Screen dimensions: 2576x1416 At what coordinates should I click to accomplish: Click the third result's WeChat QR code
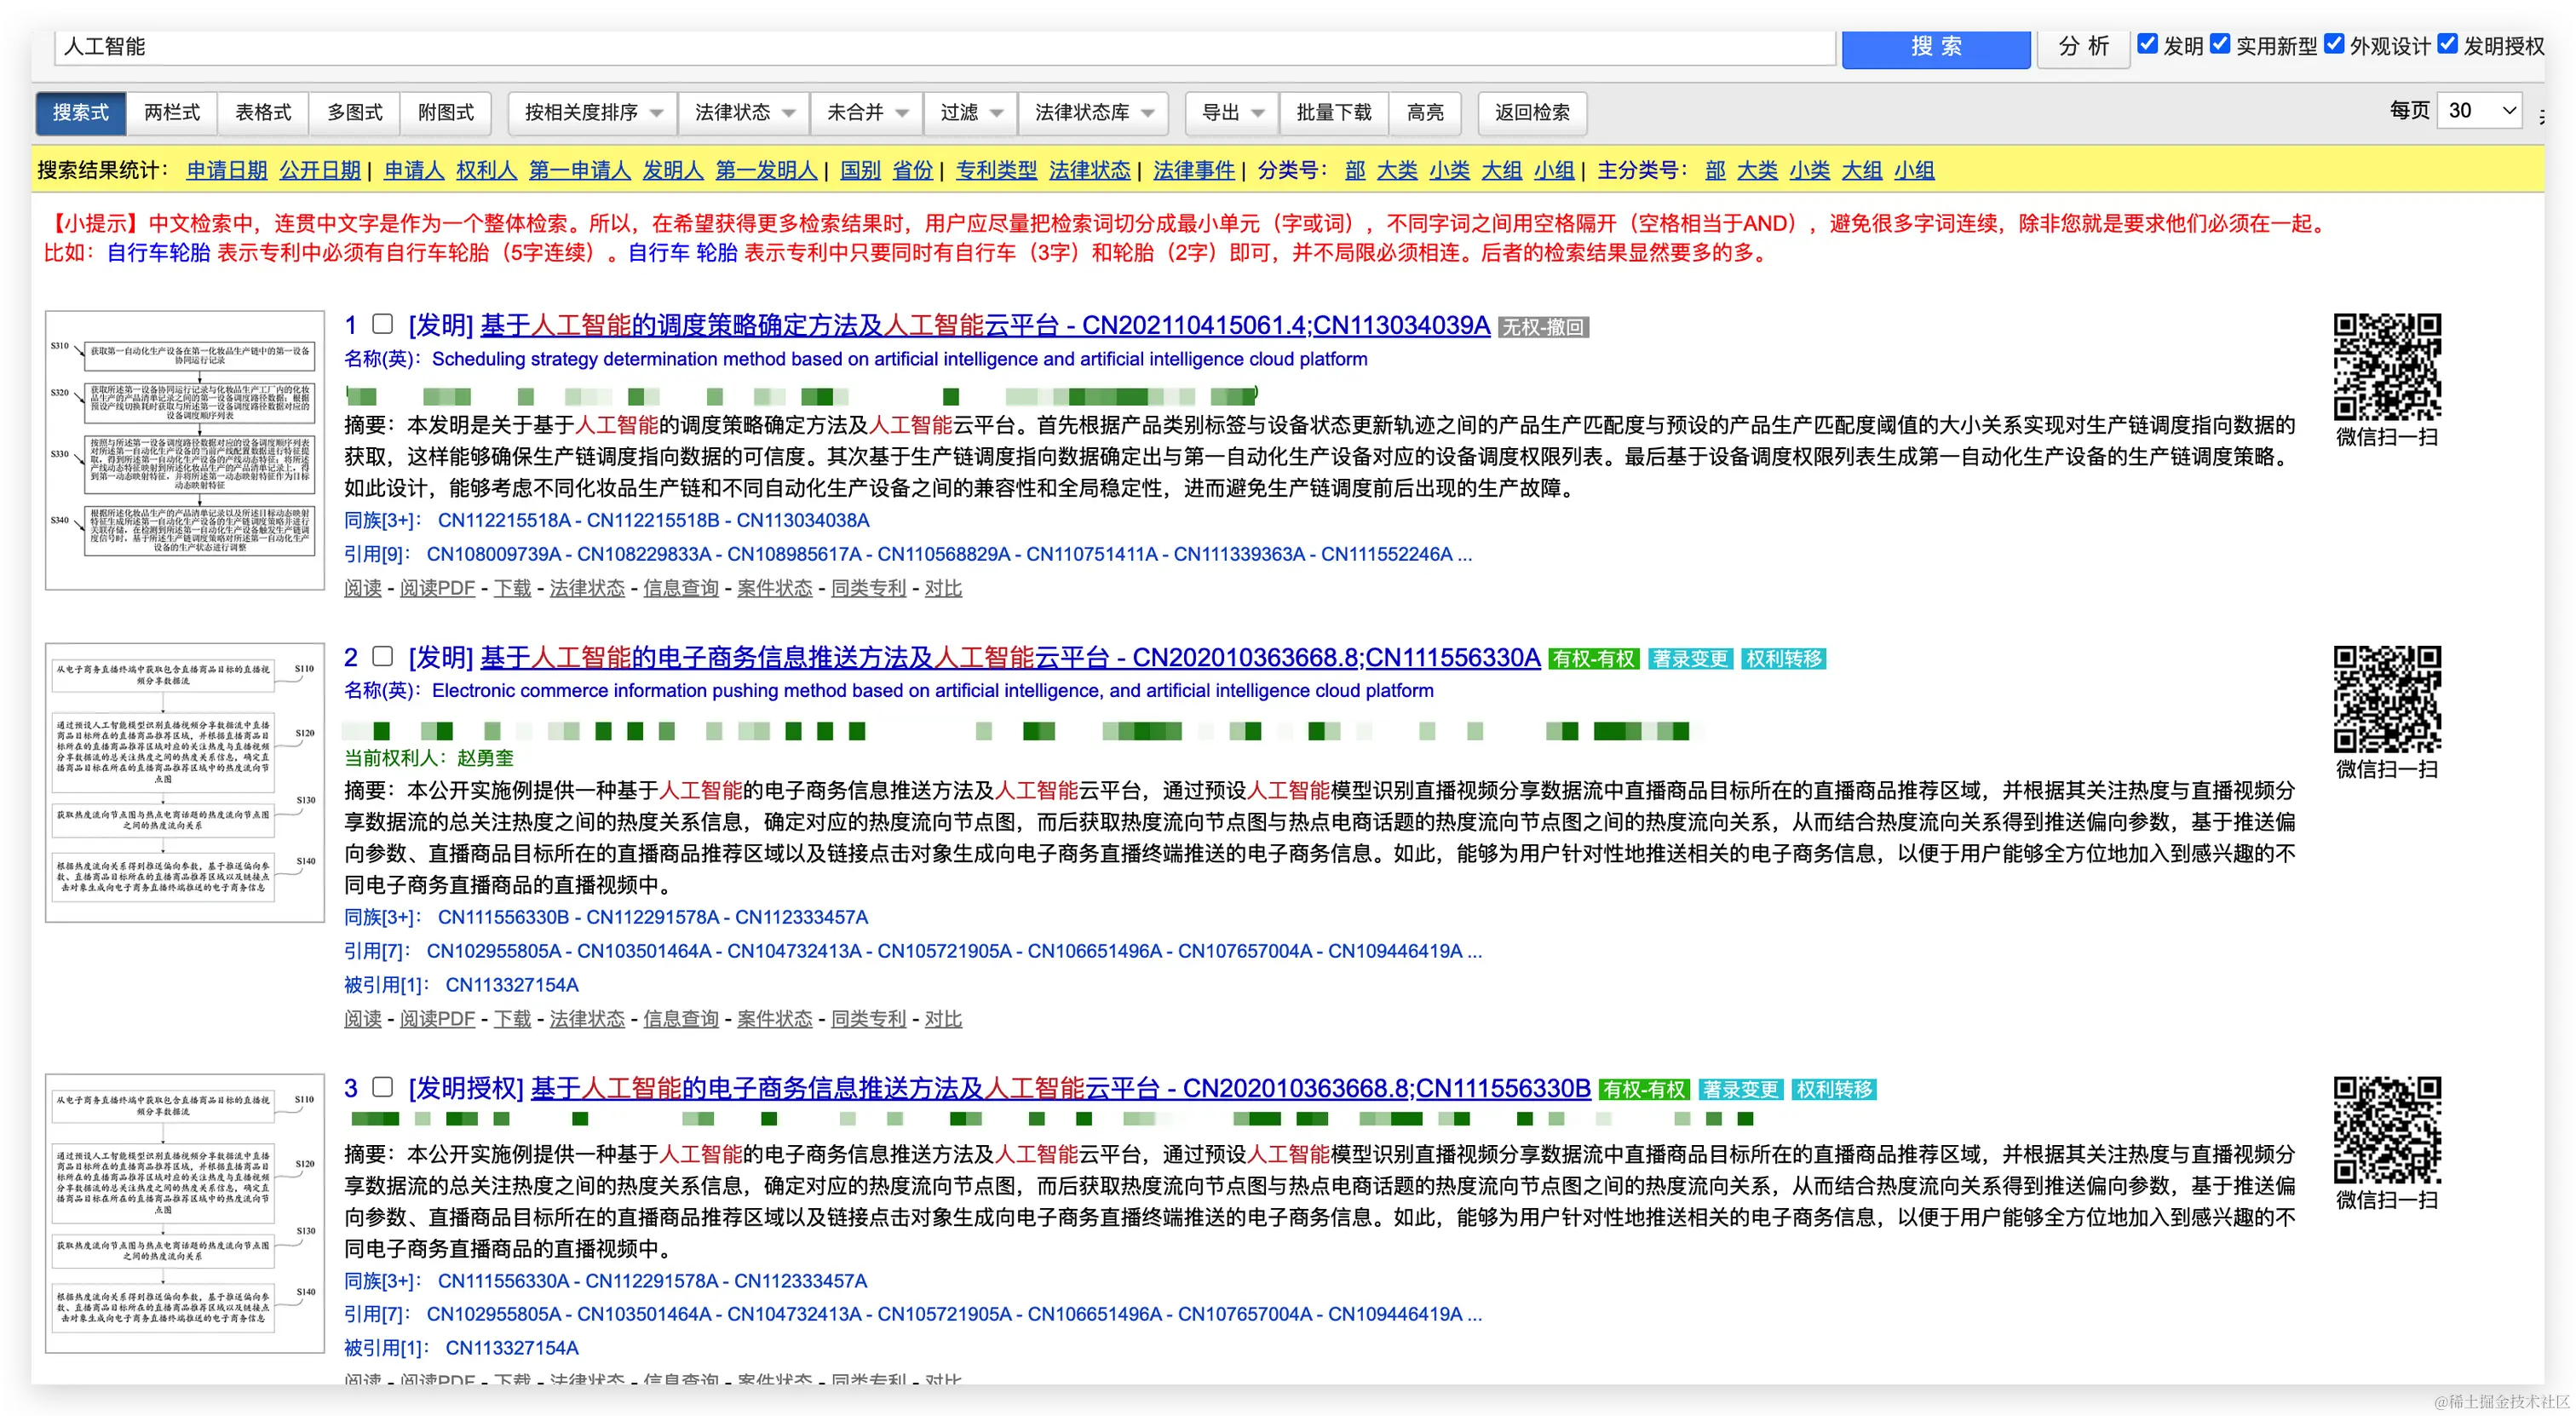pyautogui.click(x=2387, y=1130)
